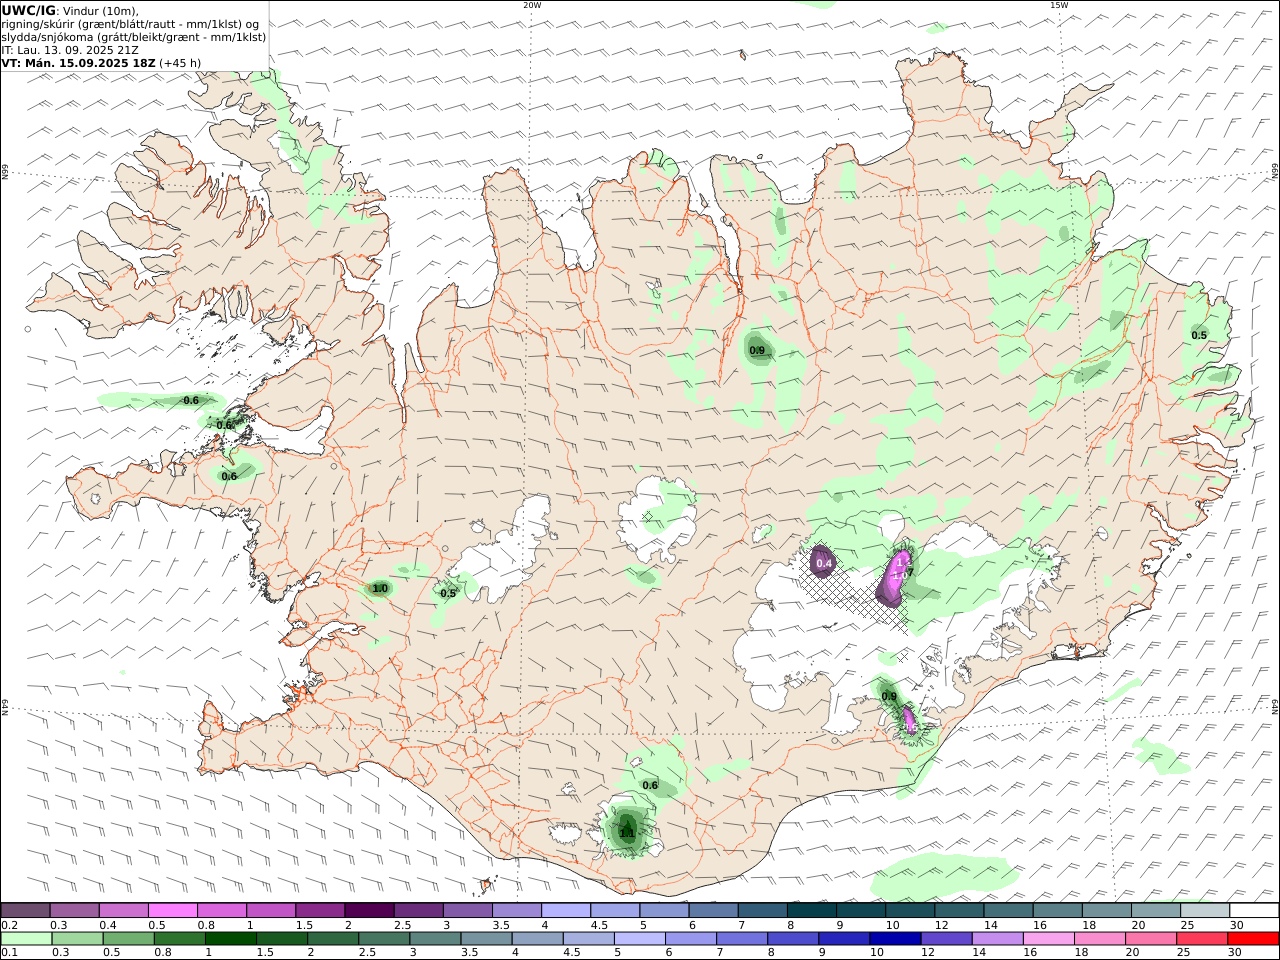Image resolution: width=1280 pixels, height=960 pixels.
Task: Pick the dusky purple 0.2–0.3 swatch in upper legend
Action: [x=25, y=911]
